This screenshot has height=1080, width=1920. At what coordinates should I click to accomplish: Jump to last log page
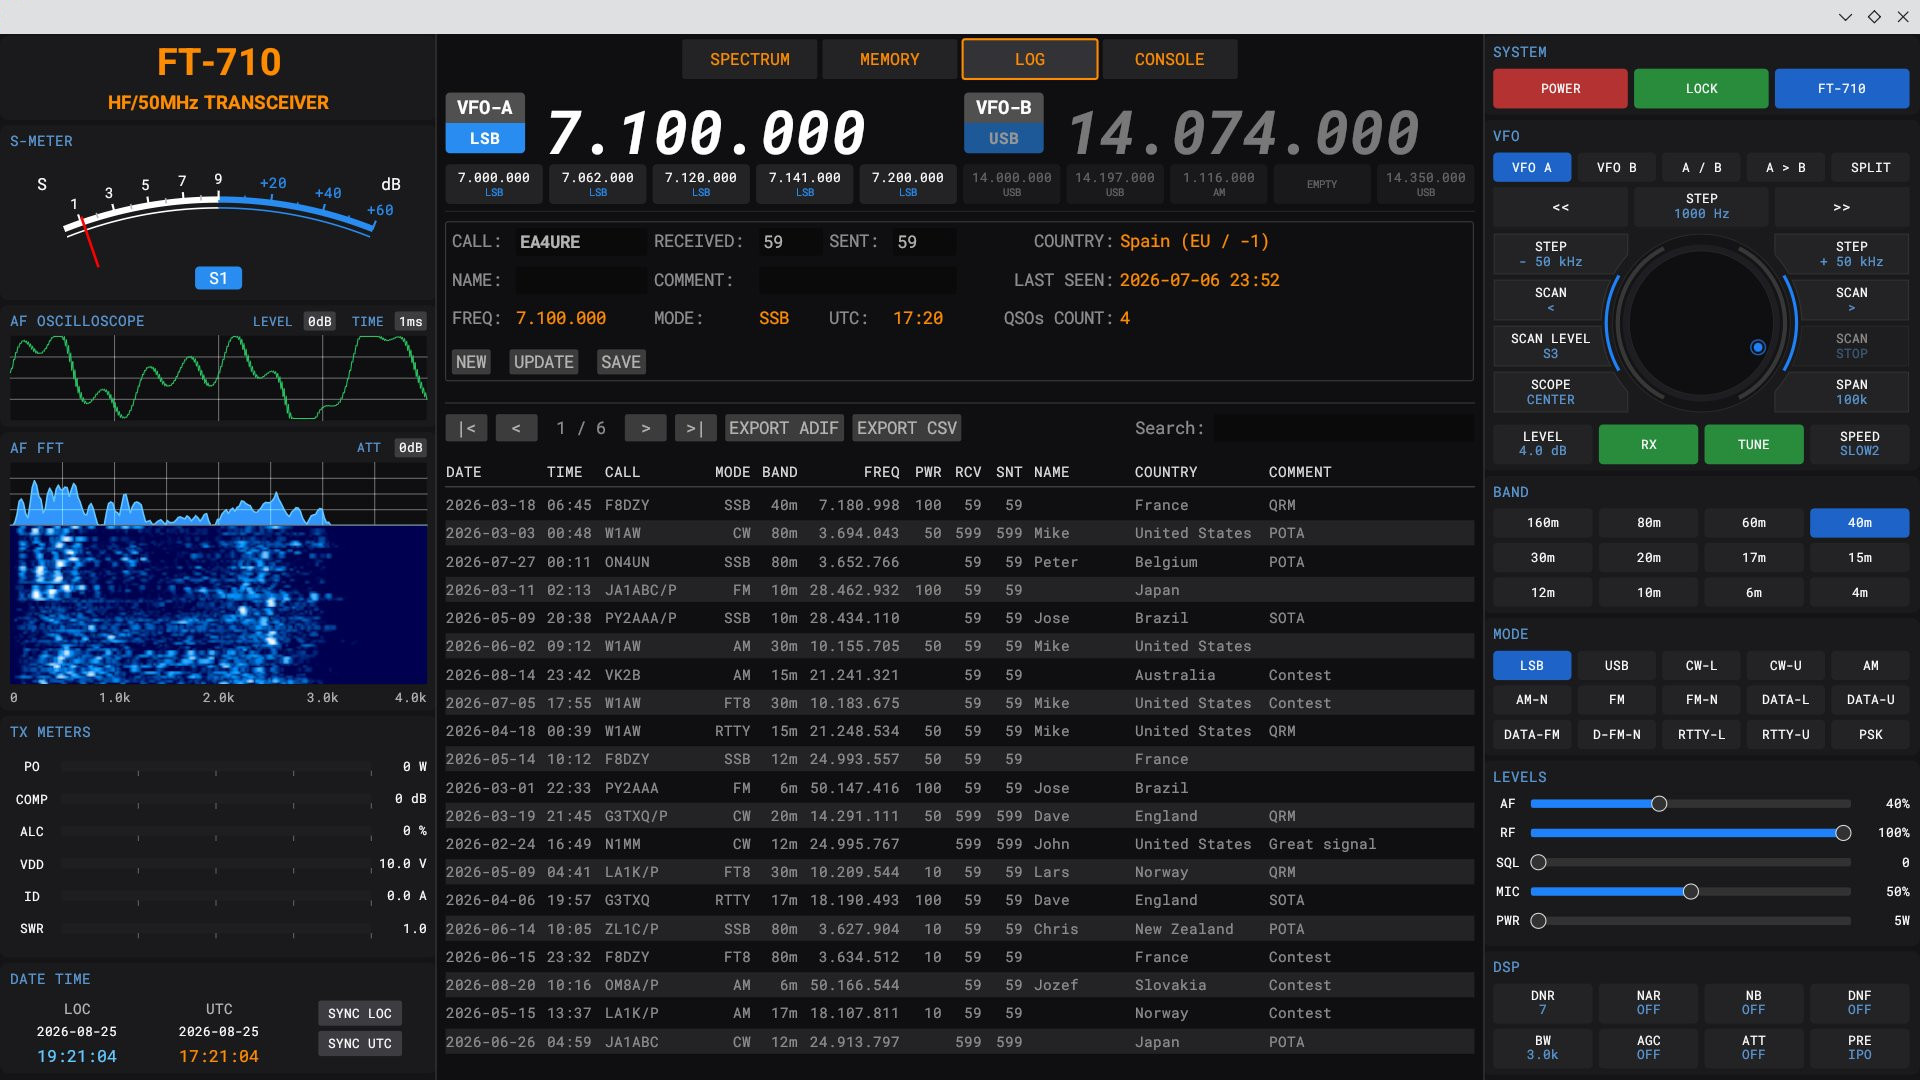click(x=695, y=428)
